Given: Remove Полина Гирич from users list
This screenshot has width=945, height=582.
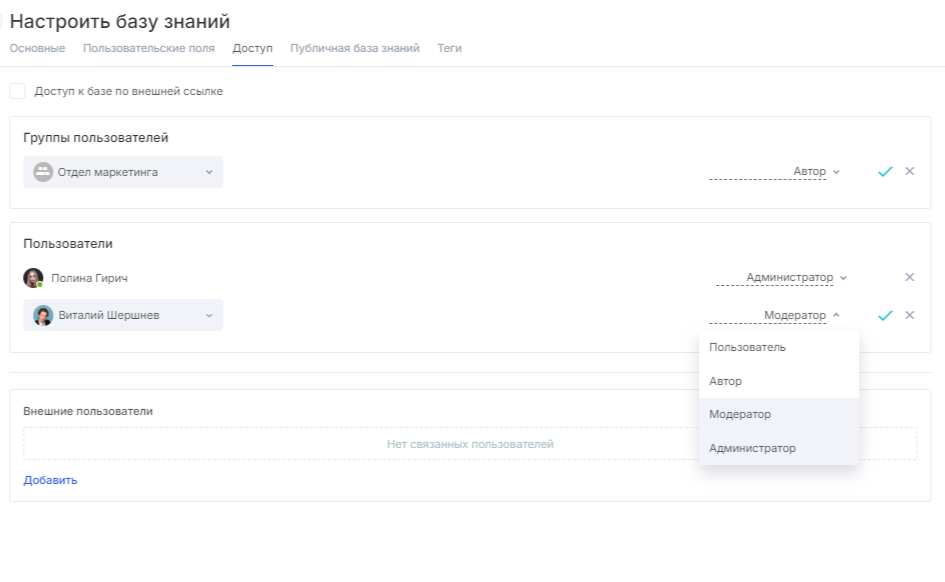Looking at the screenshot, I should [909, 278].
